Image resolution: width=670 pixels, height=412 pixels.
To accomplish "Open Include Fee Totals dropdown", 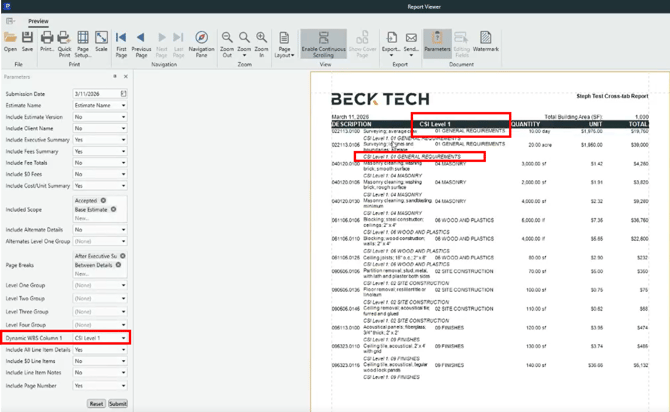I will pyautogui.click(x=123, y=163).
